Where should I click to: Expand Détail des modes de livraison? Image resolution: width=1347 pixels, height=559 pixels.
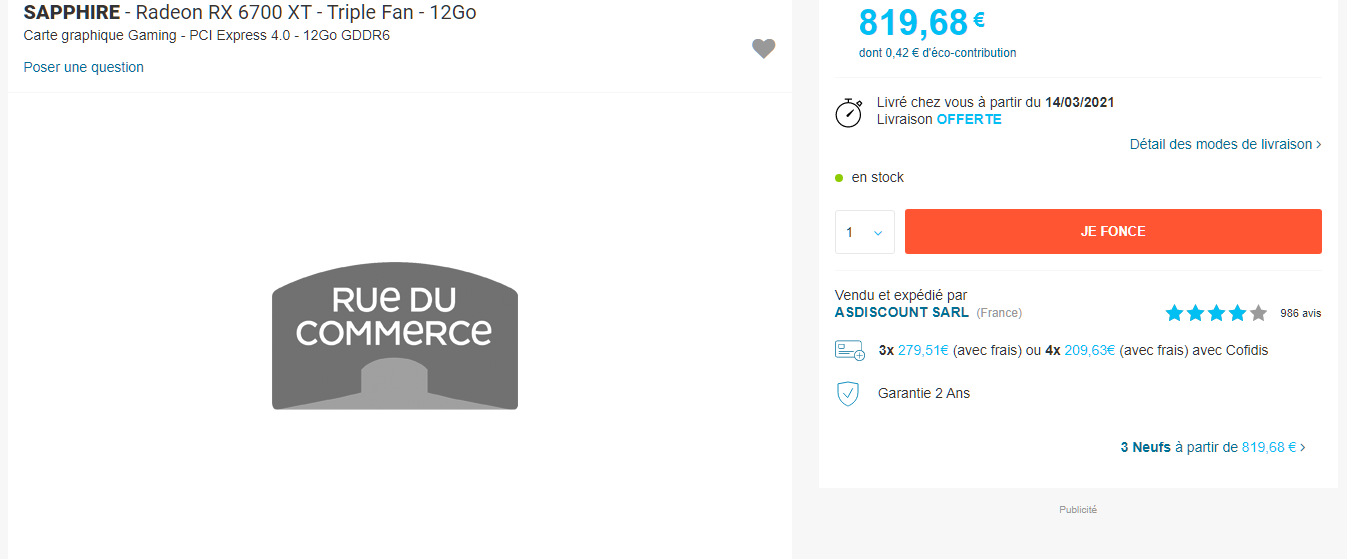click(x=1225, y=144)
